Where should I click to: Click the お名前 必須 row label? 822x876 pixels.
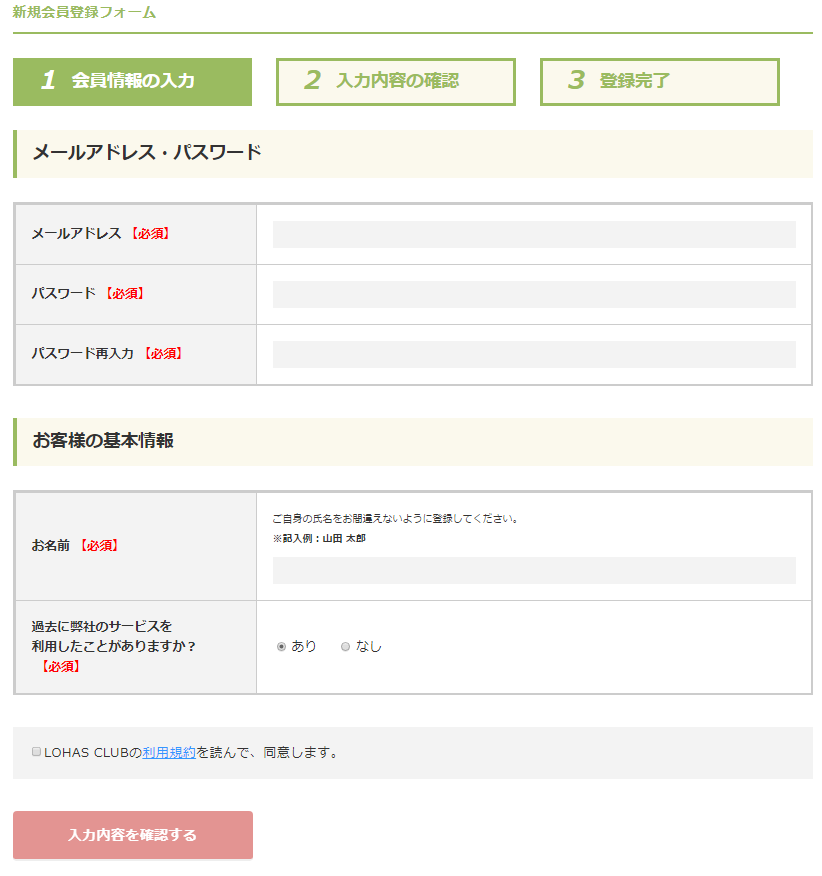[x=75, y=546]
